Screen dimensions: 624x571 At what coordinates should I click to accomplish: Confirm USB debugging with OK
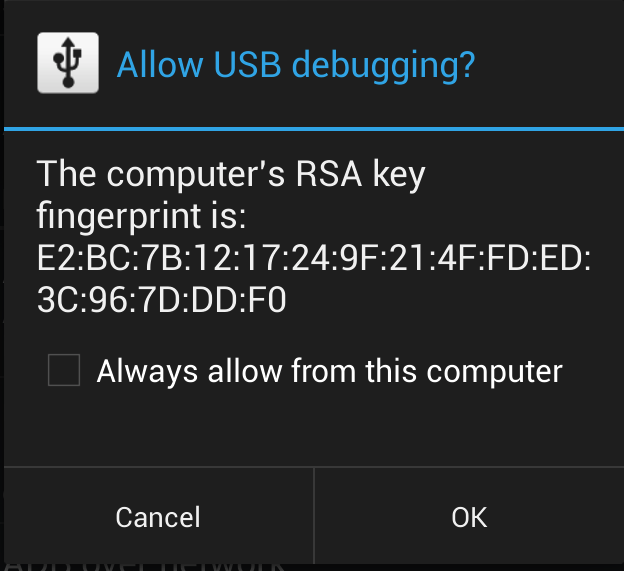[x=469, y=517]
